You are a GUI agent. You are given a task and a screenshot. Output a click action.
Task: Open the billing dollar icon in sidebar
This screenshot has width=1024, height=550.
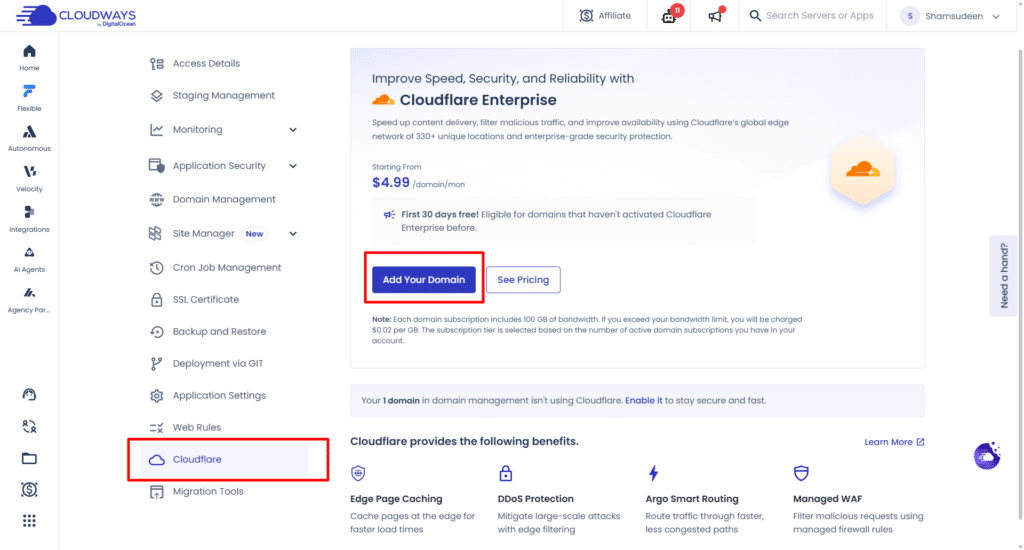29,489
